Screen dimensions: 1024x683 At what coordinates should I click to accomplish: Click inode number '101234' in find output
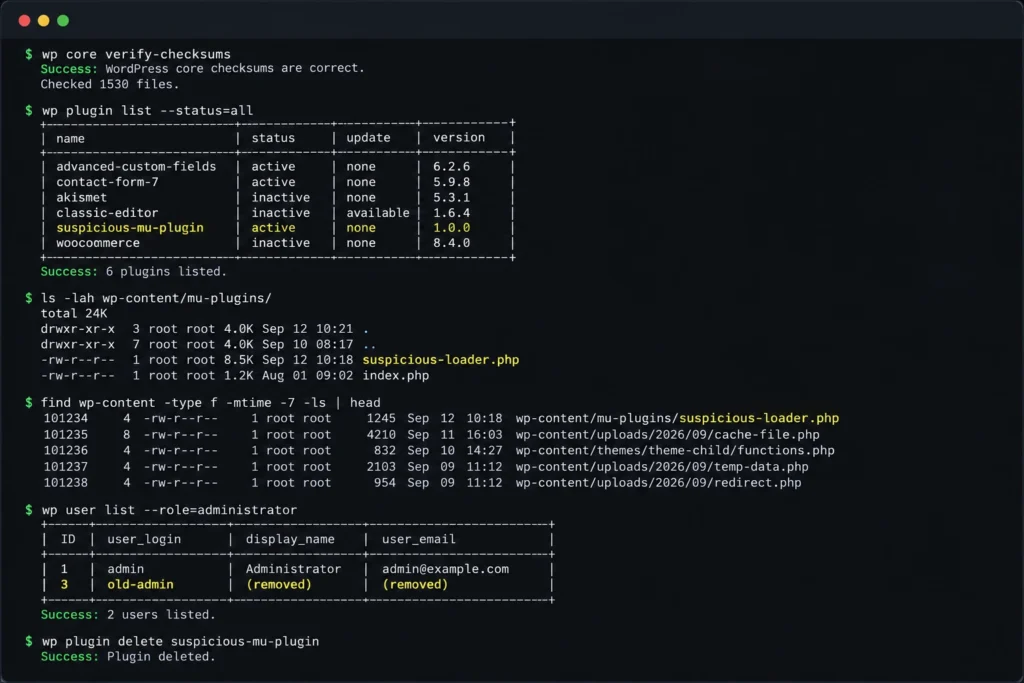click(65, 419)
